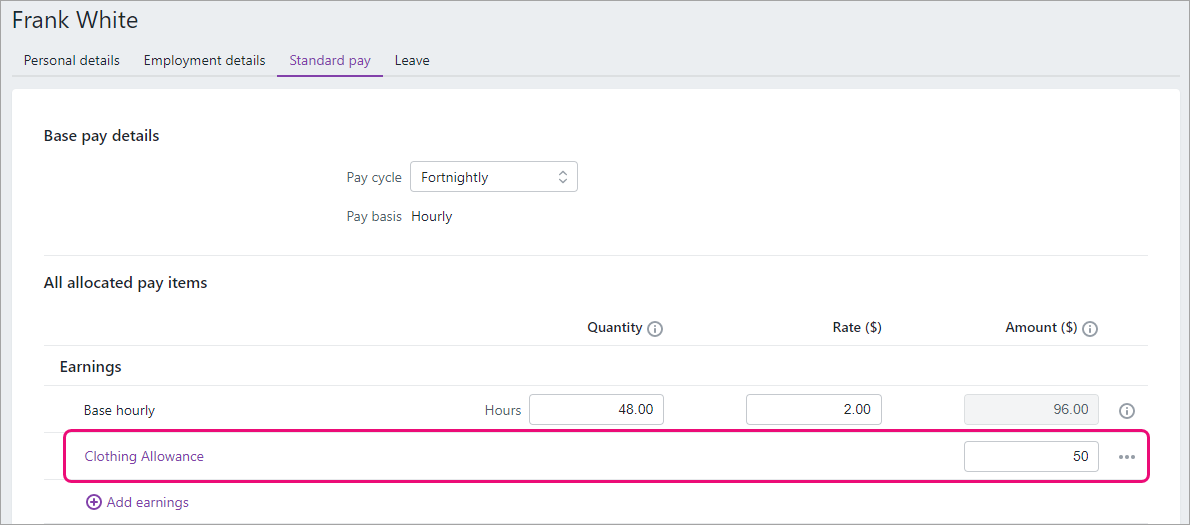Screen dimensions: 1190x525
Task: Click the Pay basis Hourly value
Action: 432,216
